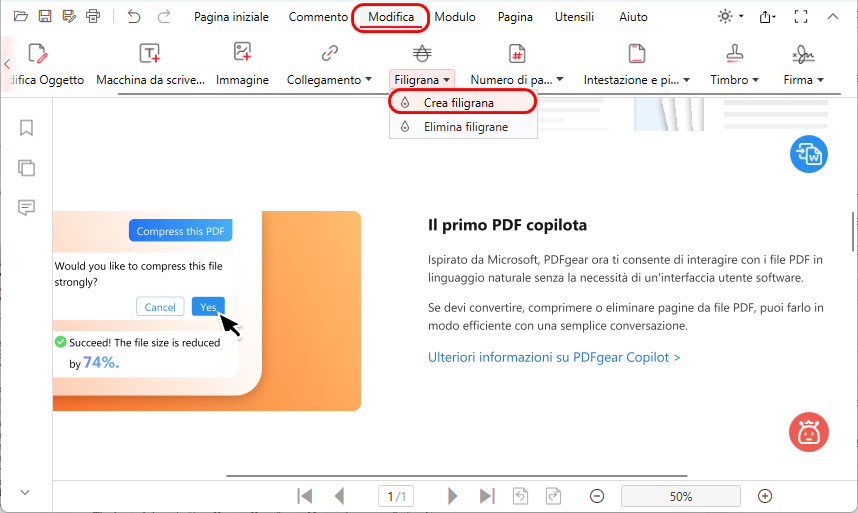Open the Aiuto tab
This screenshot has height=513, width=858.
(633, 17)
